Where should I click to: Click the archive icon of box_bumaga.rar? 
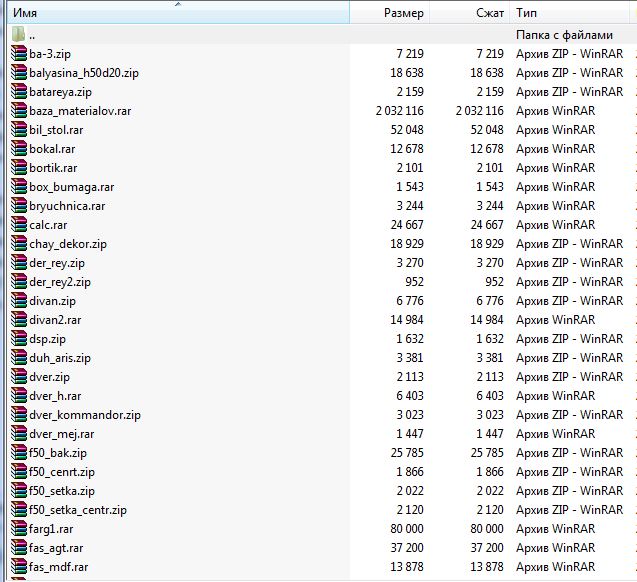click(x=19, y=187)
